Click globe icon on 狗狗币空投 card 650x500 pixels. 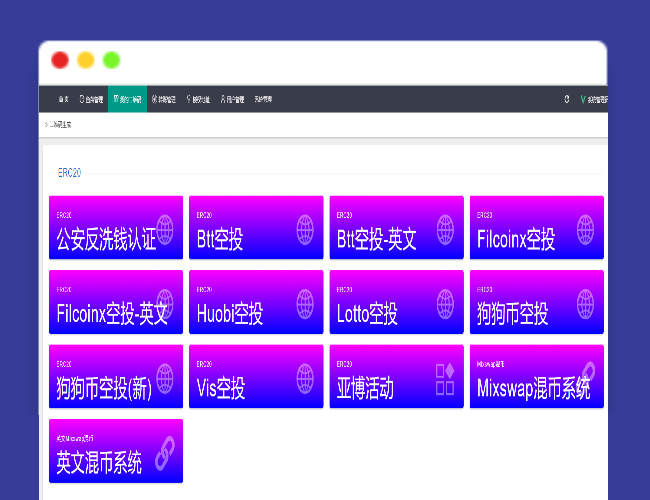[x=585, y=303]
